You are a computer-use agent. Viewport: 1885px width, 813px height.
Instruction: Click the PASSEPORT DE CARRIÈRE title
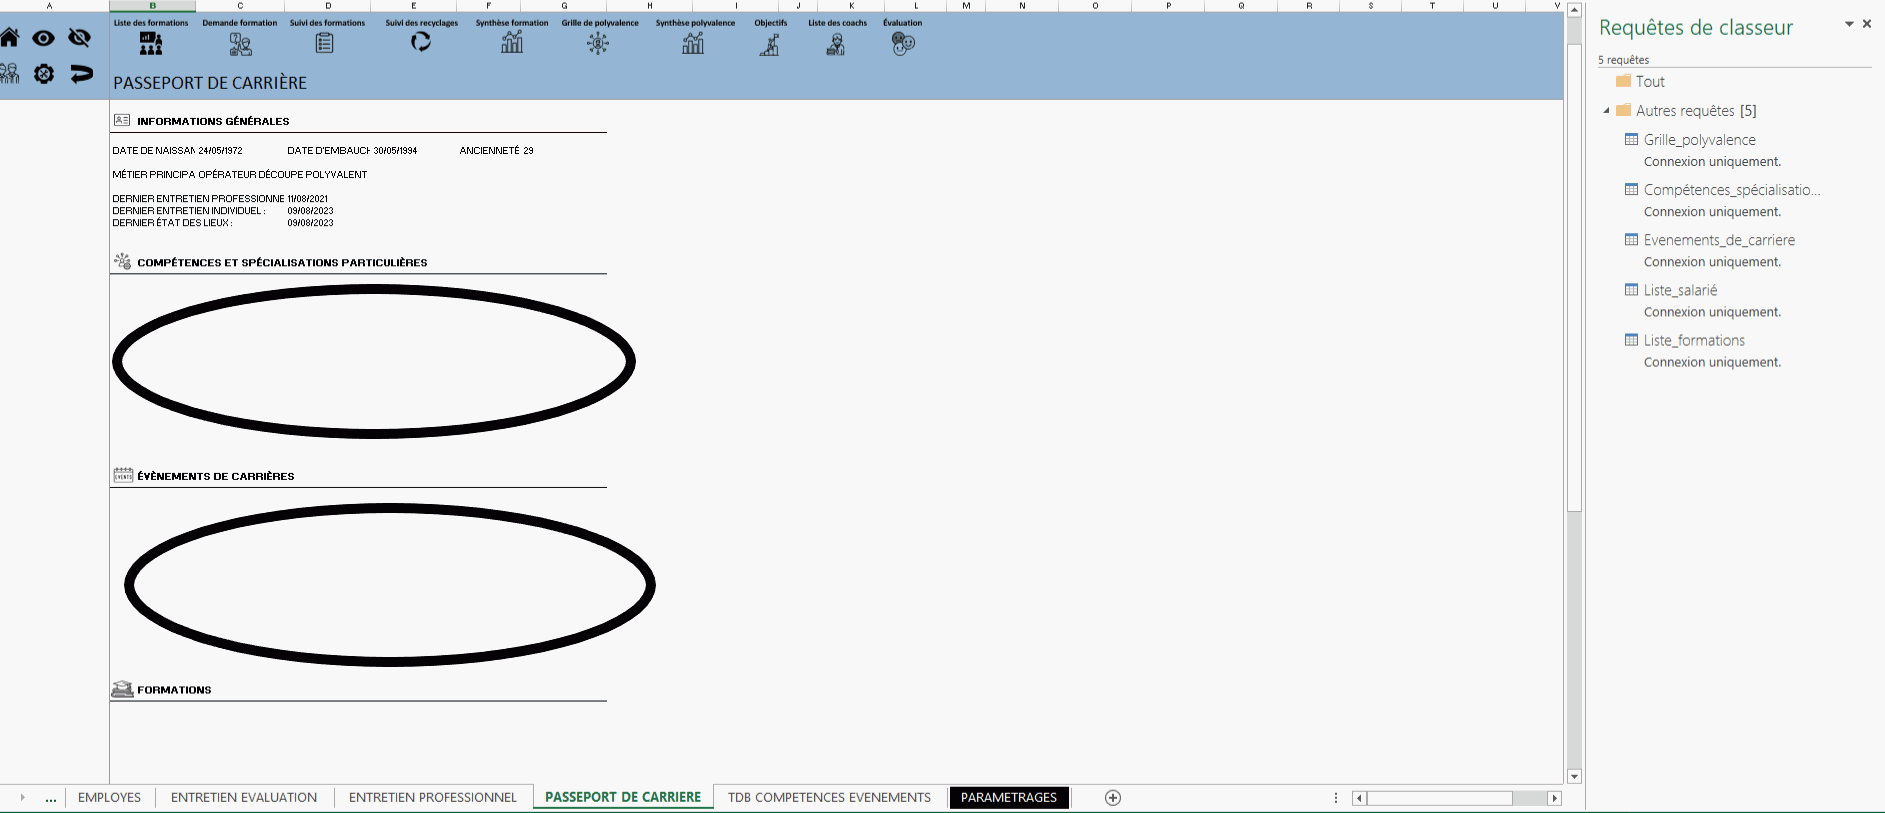pyautogui.click(x=210, y=83)
